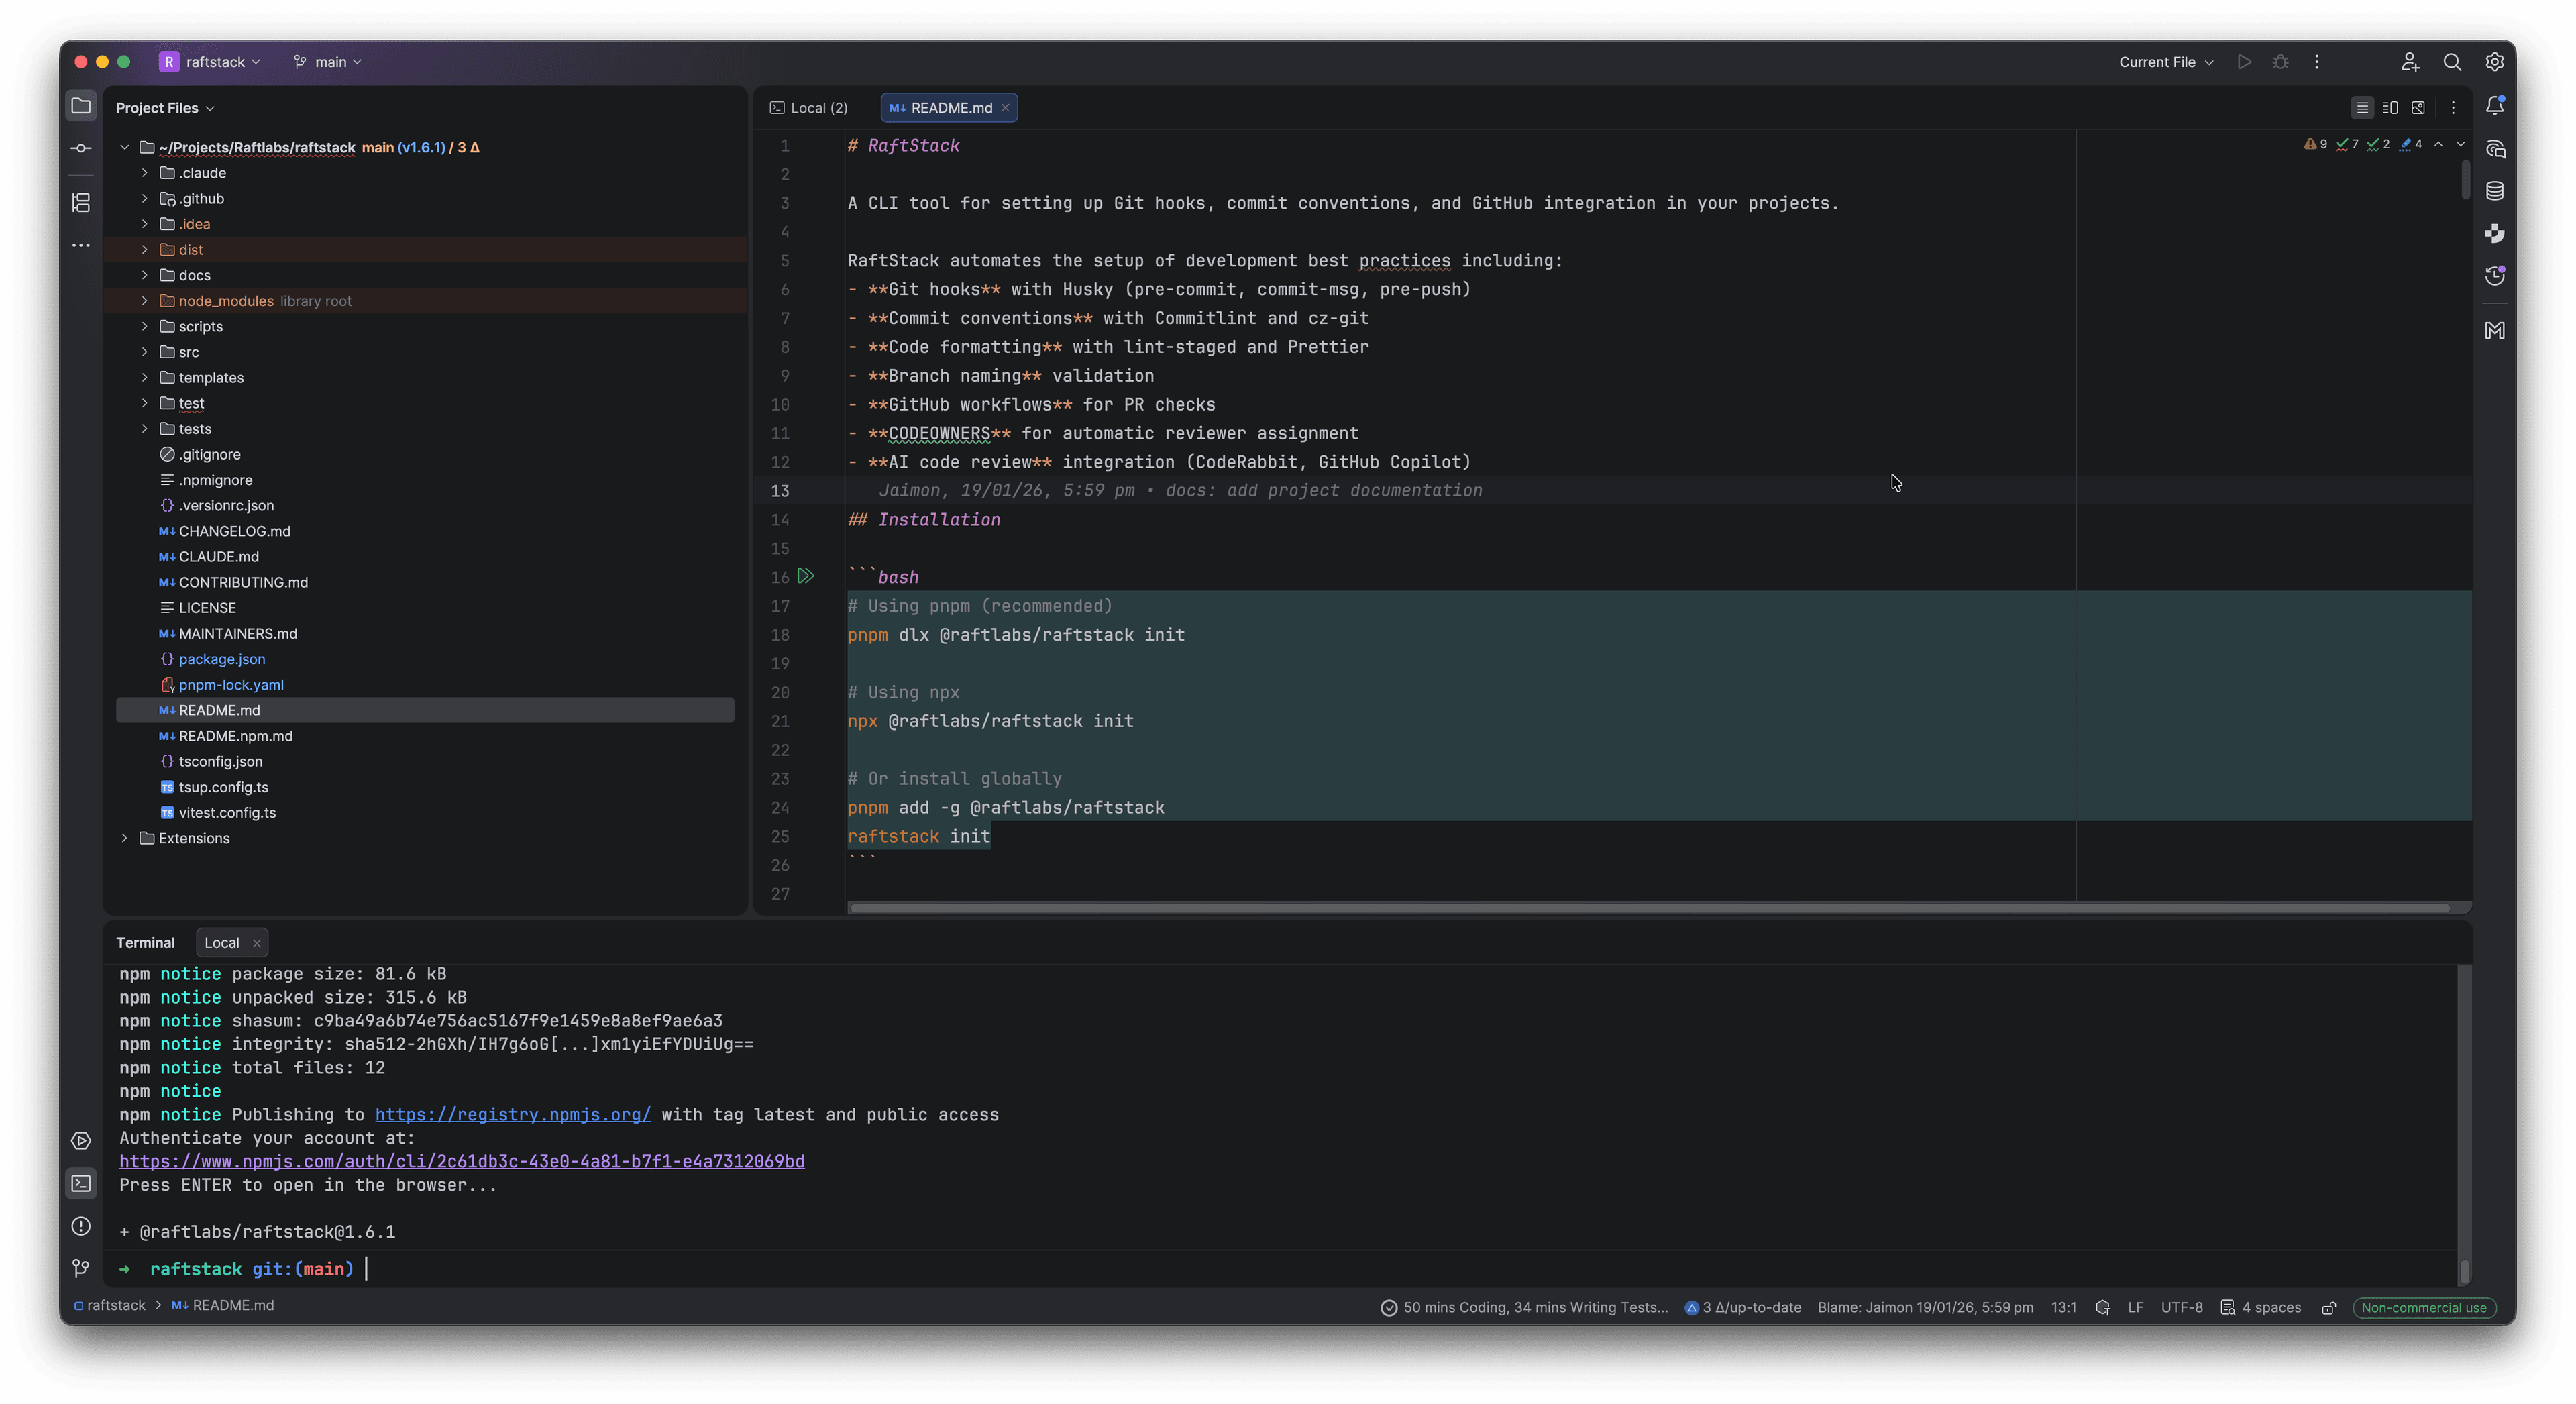This screenshot has width=2576, height=1404.
Task: Open the Commit tool window
Action: (80, 148)
